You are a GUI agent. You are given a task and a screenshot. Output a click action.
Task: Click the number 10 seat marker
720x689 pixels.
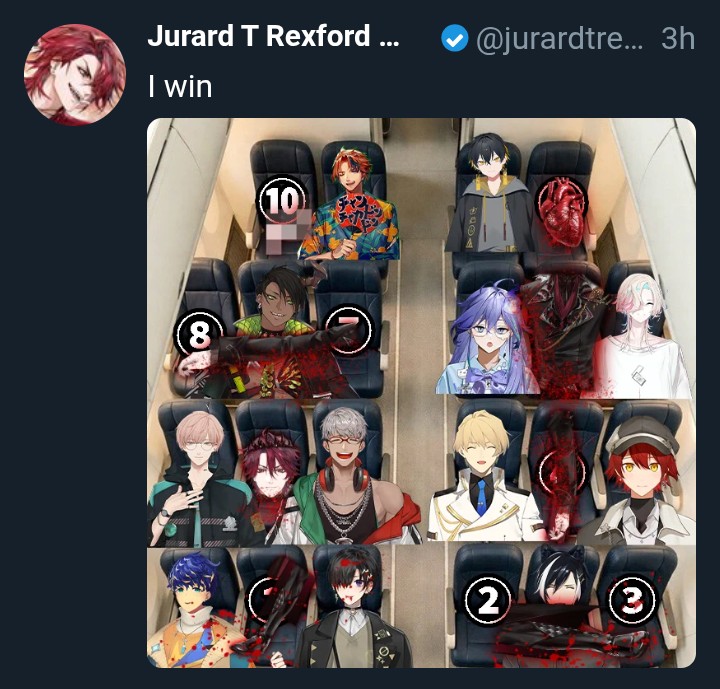[x=283, y=200]
